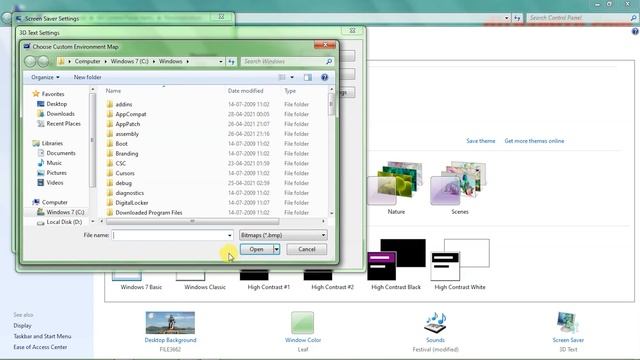Screen dimensions: 640x360
Task: Click the Cancel button
Action: click(307, 249)
